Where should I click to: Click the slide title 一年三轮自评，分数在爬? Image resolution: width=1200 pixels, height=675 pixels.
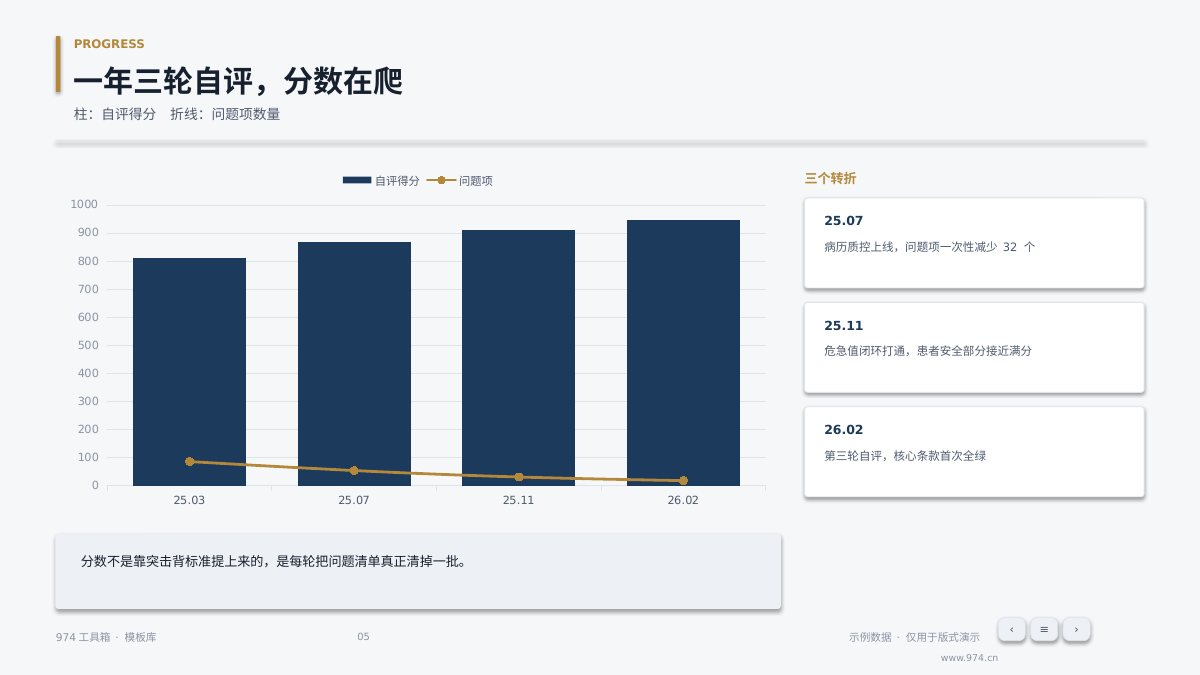(238, 81)
